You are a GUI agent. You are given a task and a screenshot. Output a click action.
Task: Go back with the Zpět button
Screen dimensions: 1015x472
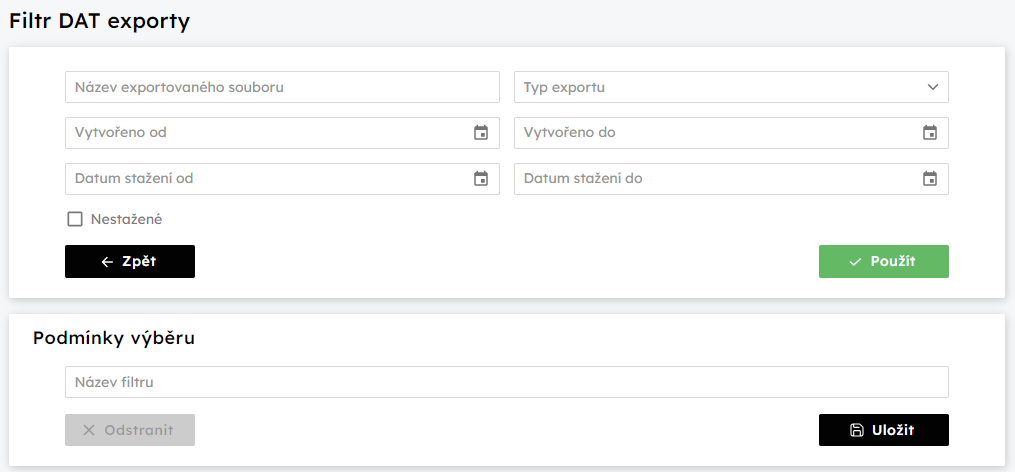(x=129, y=262)
